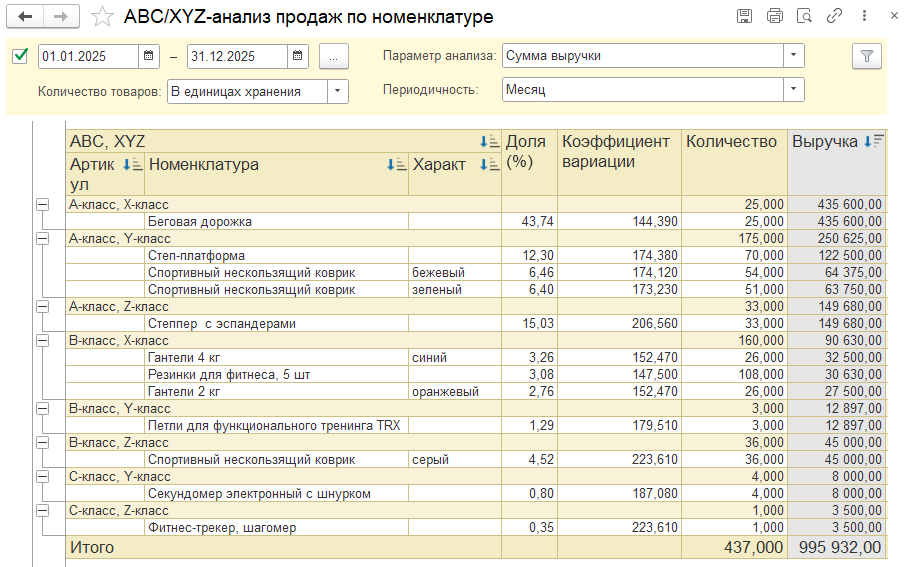Click the forward navigation arrow
Image resolution: width=905 pixels, height=567 pixels.
pos(61,17)
